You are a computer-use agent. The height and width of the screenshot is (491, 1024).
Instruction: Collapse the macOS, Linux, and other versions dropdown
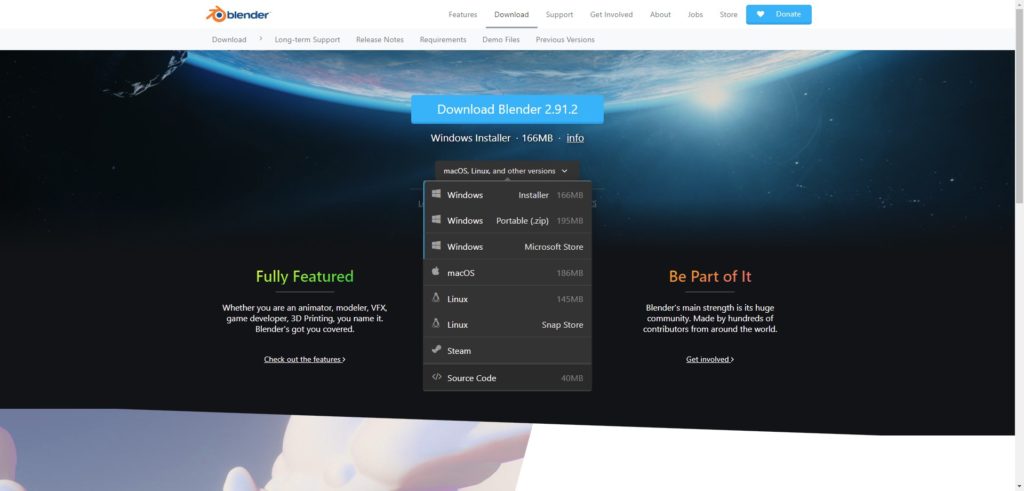click(x=507, y=171)
